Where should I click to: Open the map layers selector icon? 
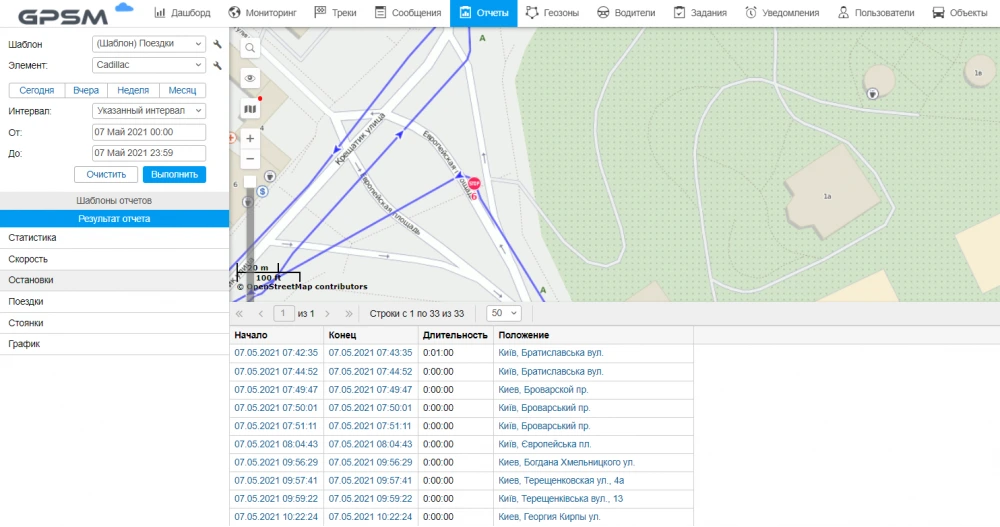coord(250,109)
